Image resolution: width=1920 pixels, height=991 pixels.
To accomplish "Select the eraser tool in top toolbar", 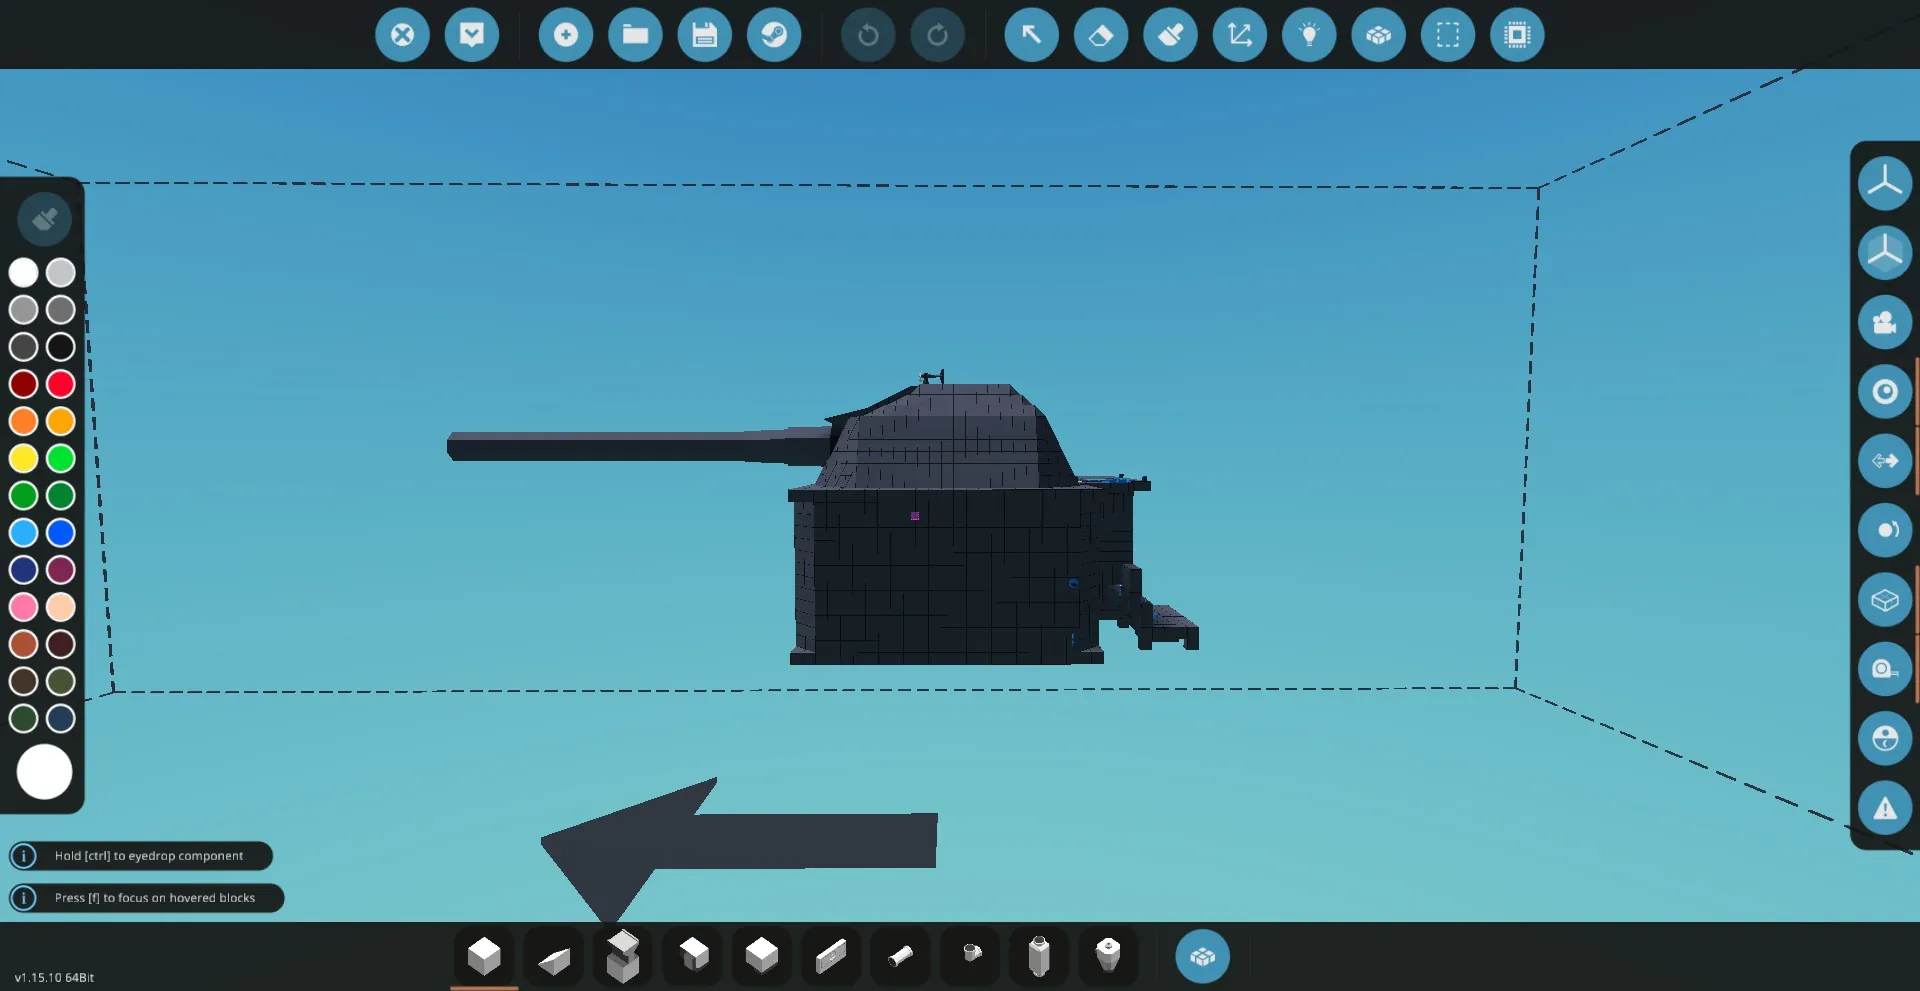I will tap(1101, 35).
